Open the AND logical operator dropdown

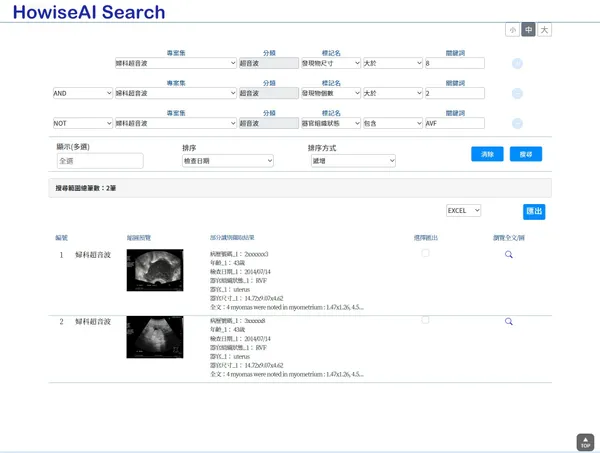click(83, 93)
